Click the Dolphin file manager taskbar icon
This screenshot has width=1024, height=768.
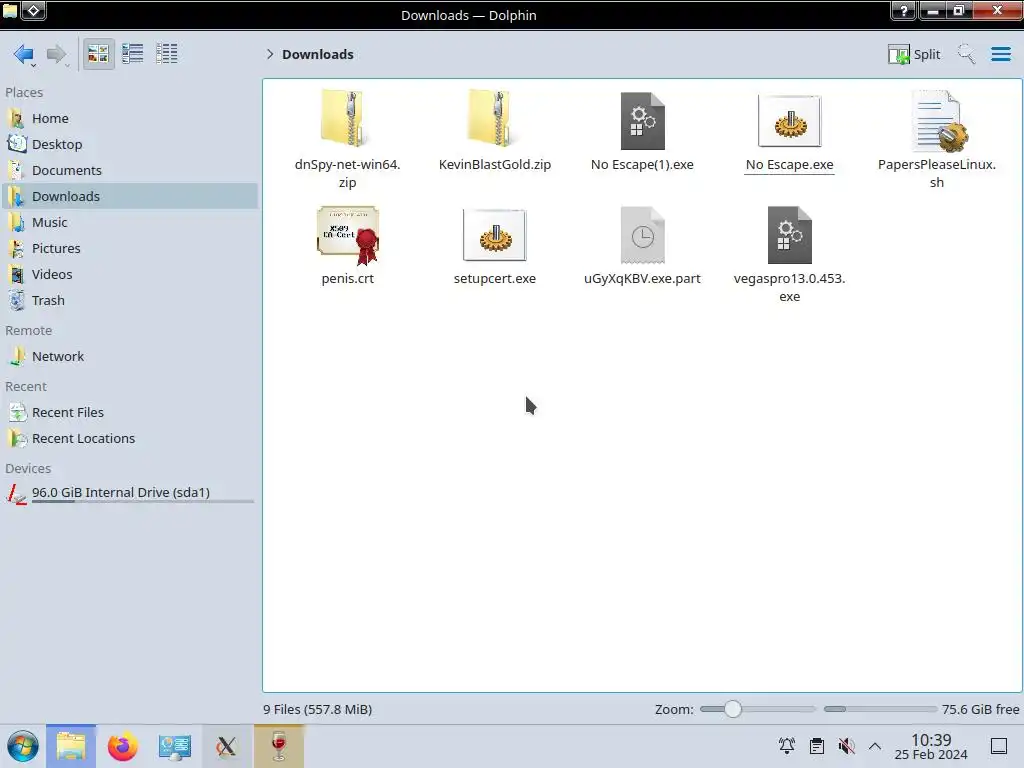(x=71, y=746)
